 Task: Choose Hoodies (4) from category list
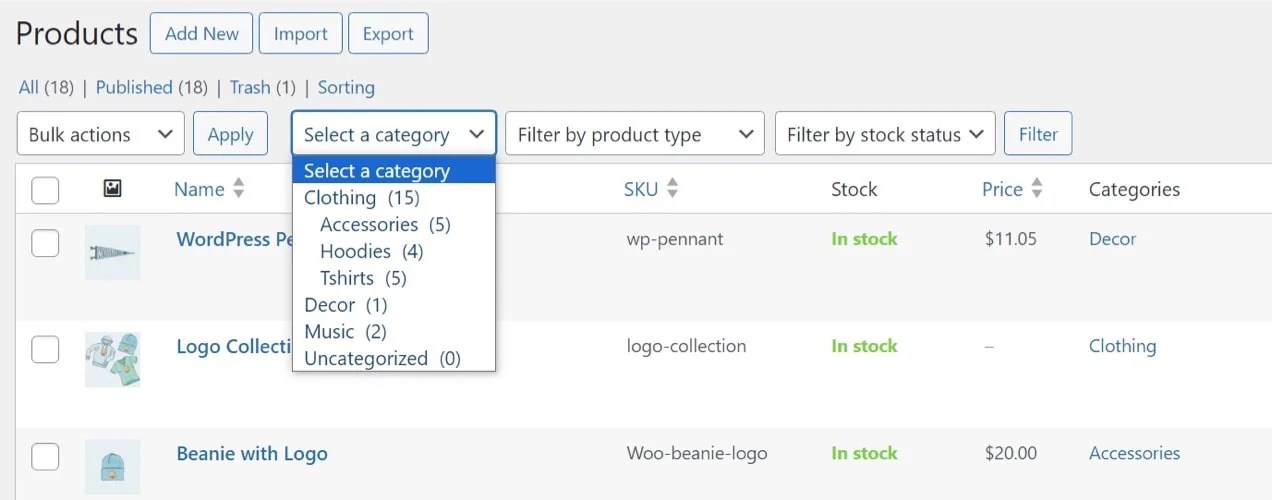(x=371, y=251)
